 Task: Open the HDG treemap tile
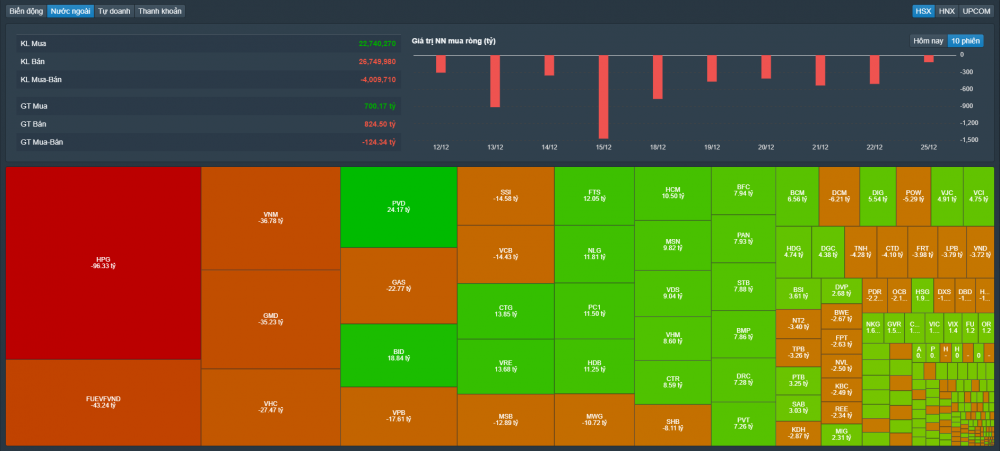[x=793, y=252]
